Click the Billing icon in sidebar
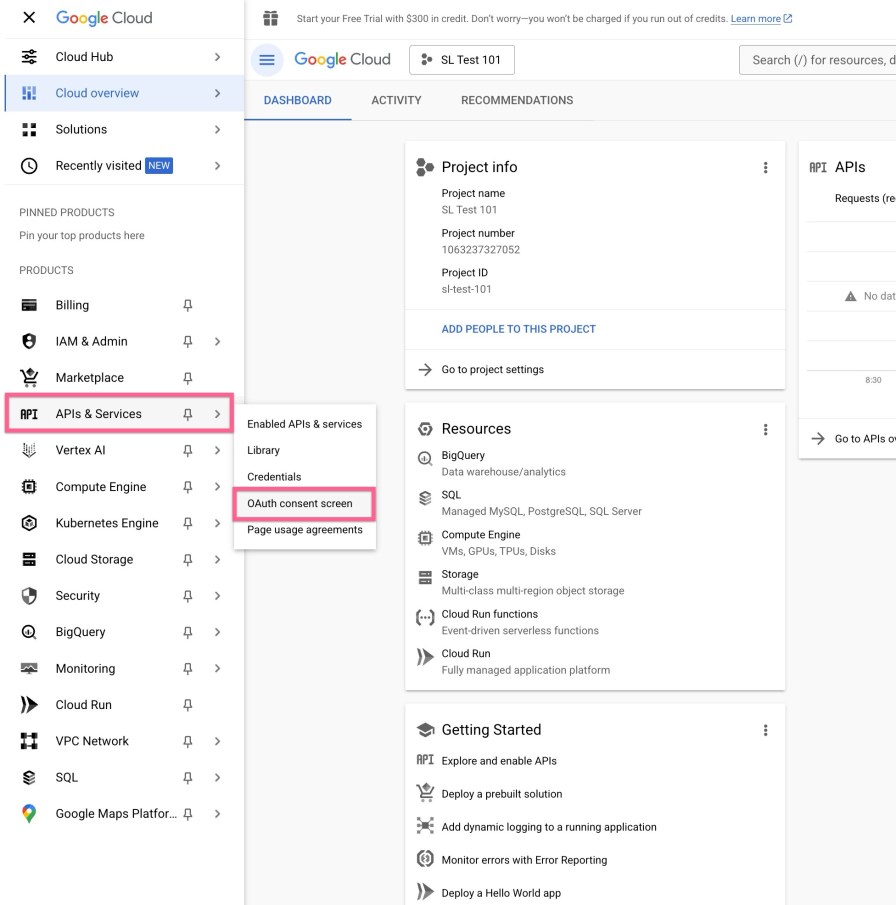 coord(29,305)
